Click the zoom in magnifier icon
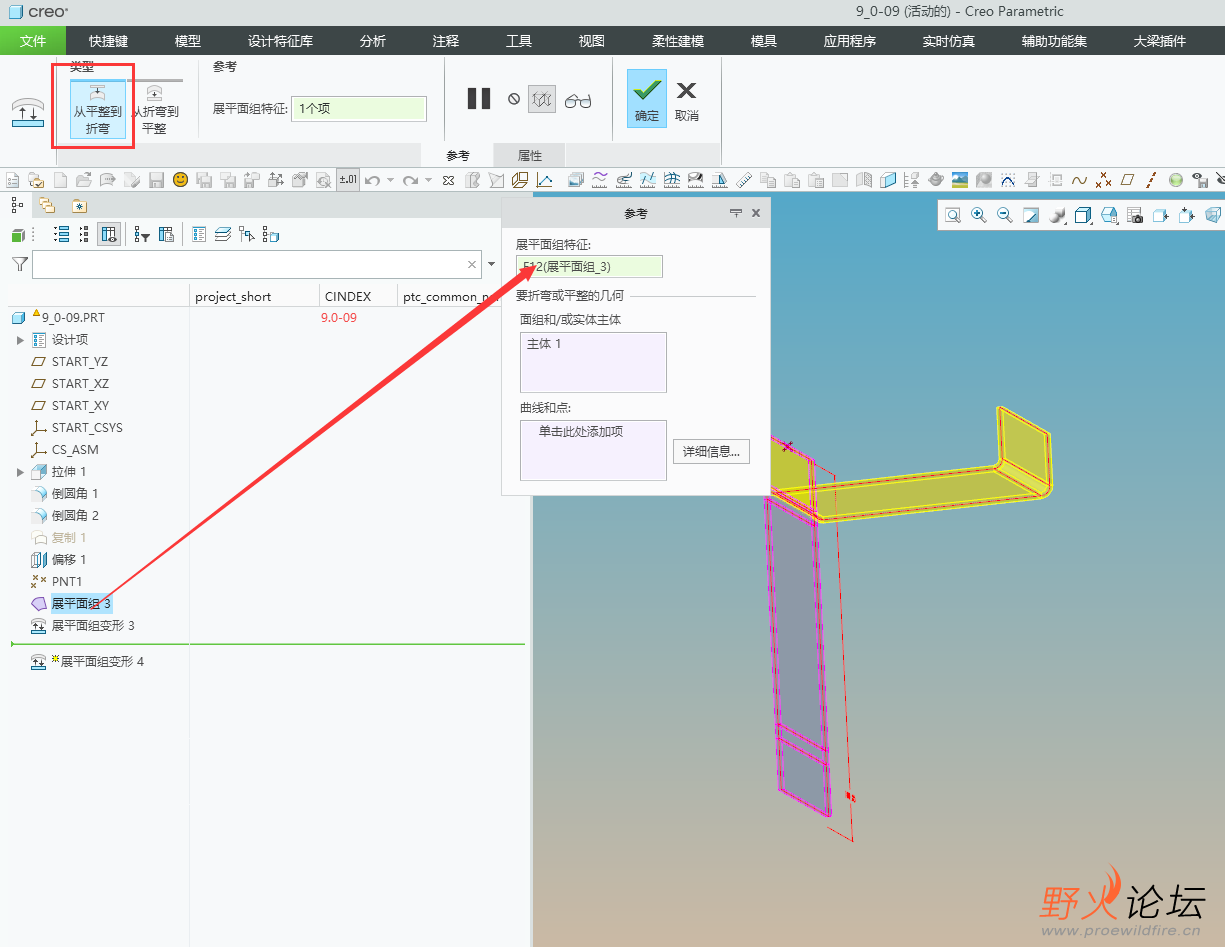This screenshot has width=1225, height=947. [x=978, y=215]
